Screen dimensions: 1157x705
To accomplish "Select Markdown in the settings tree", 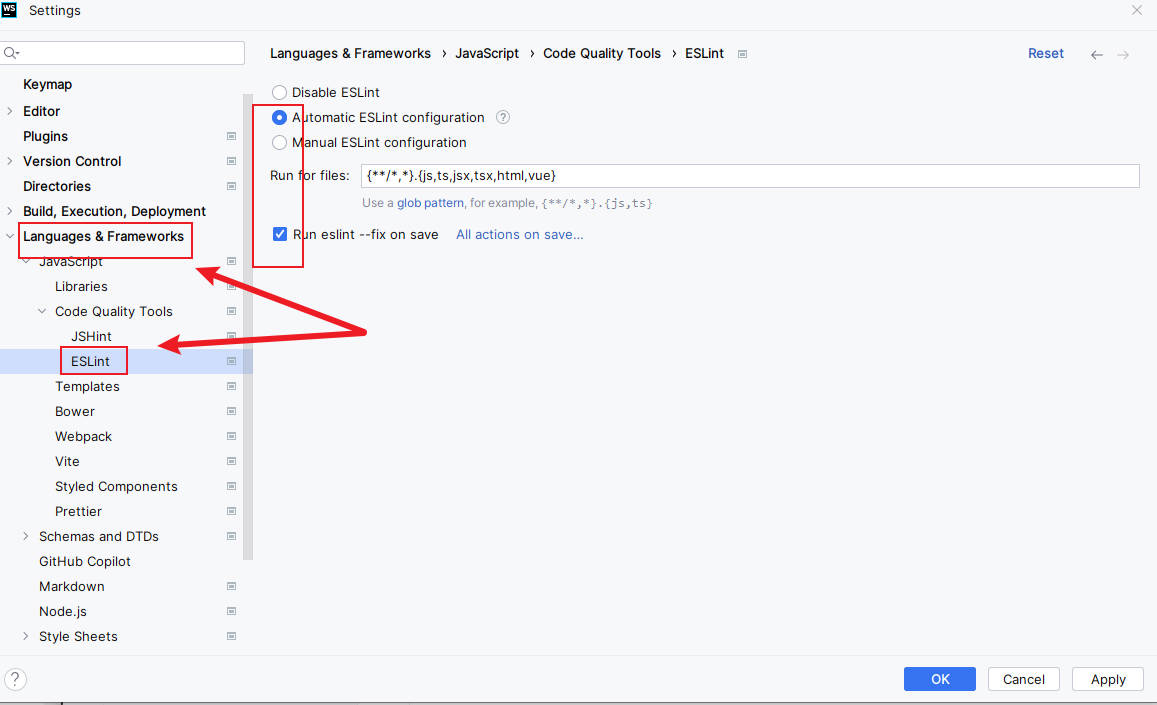I will point(72,587).
